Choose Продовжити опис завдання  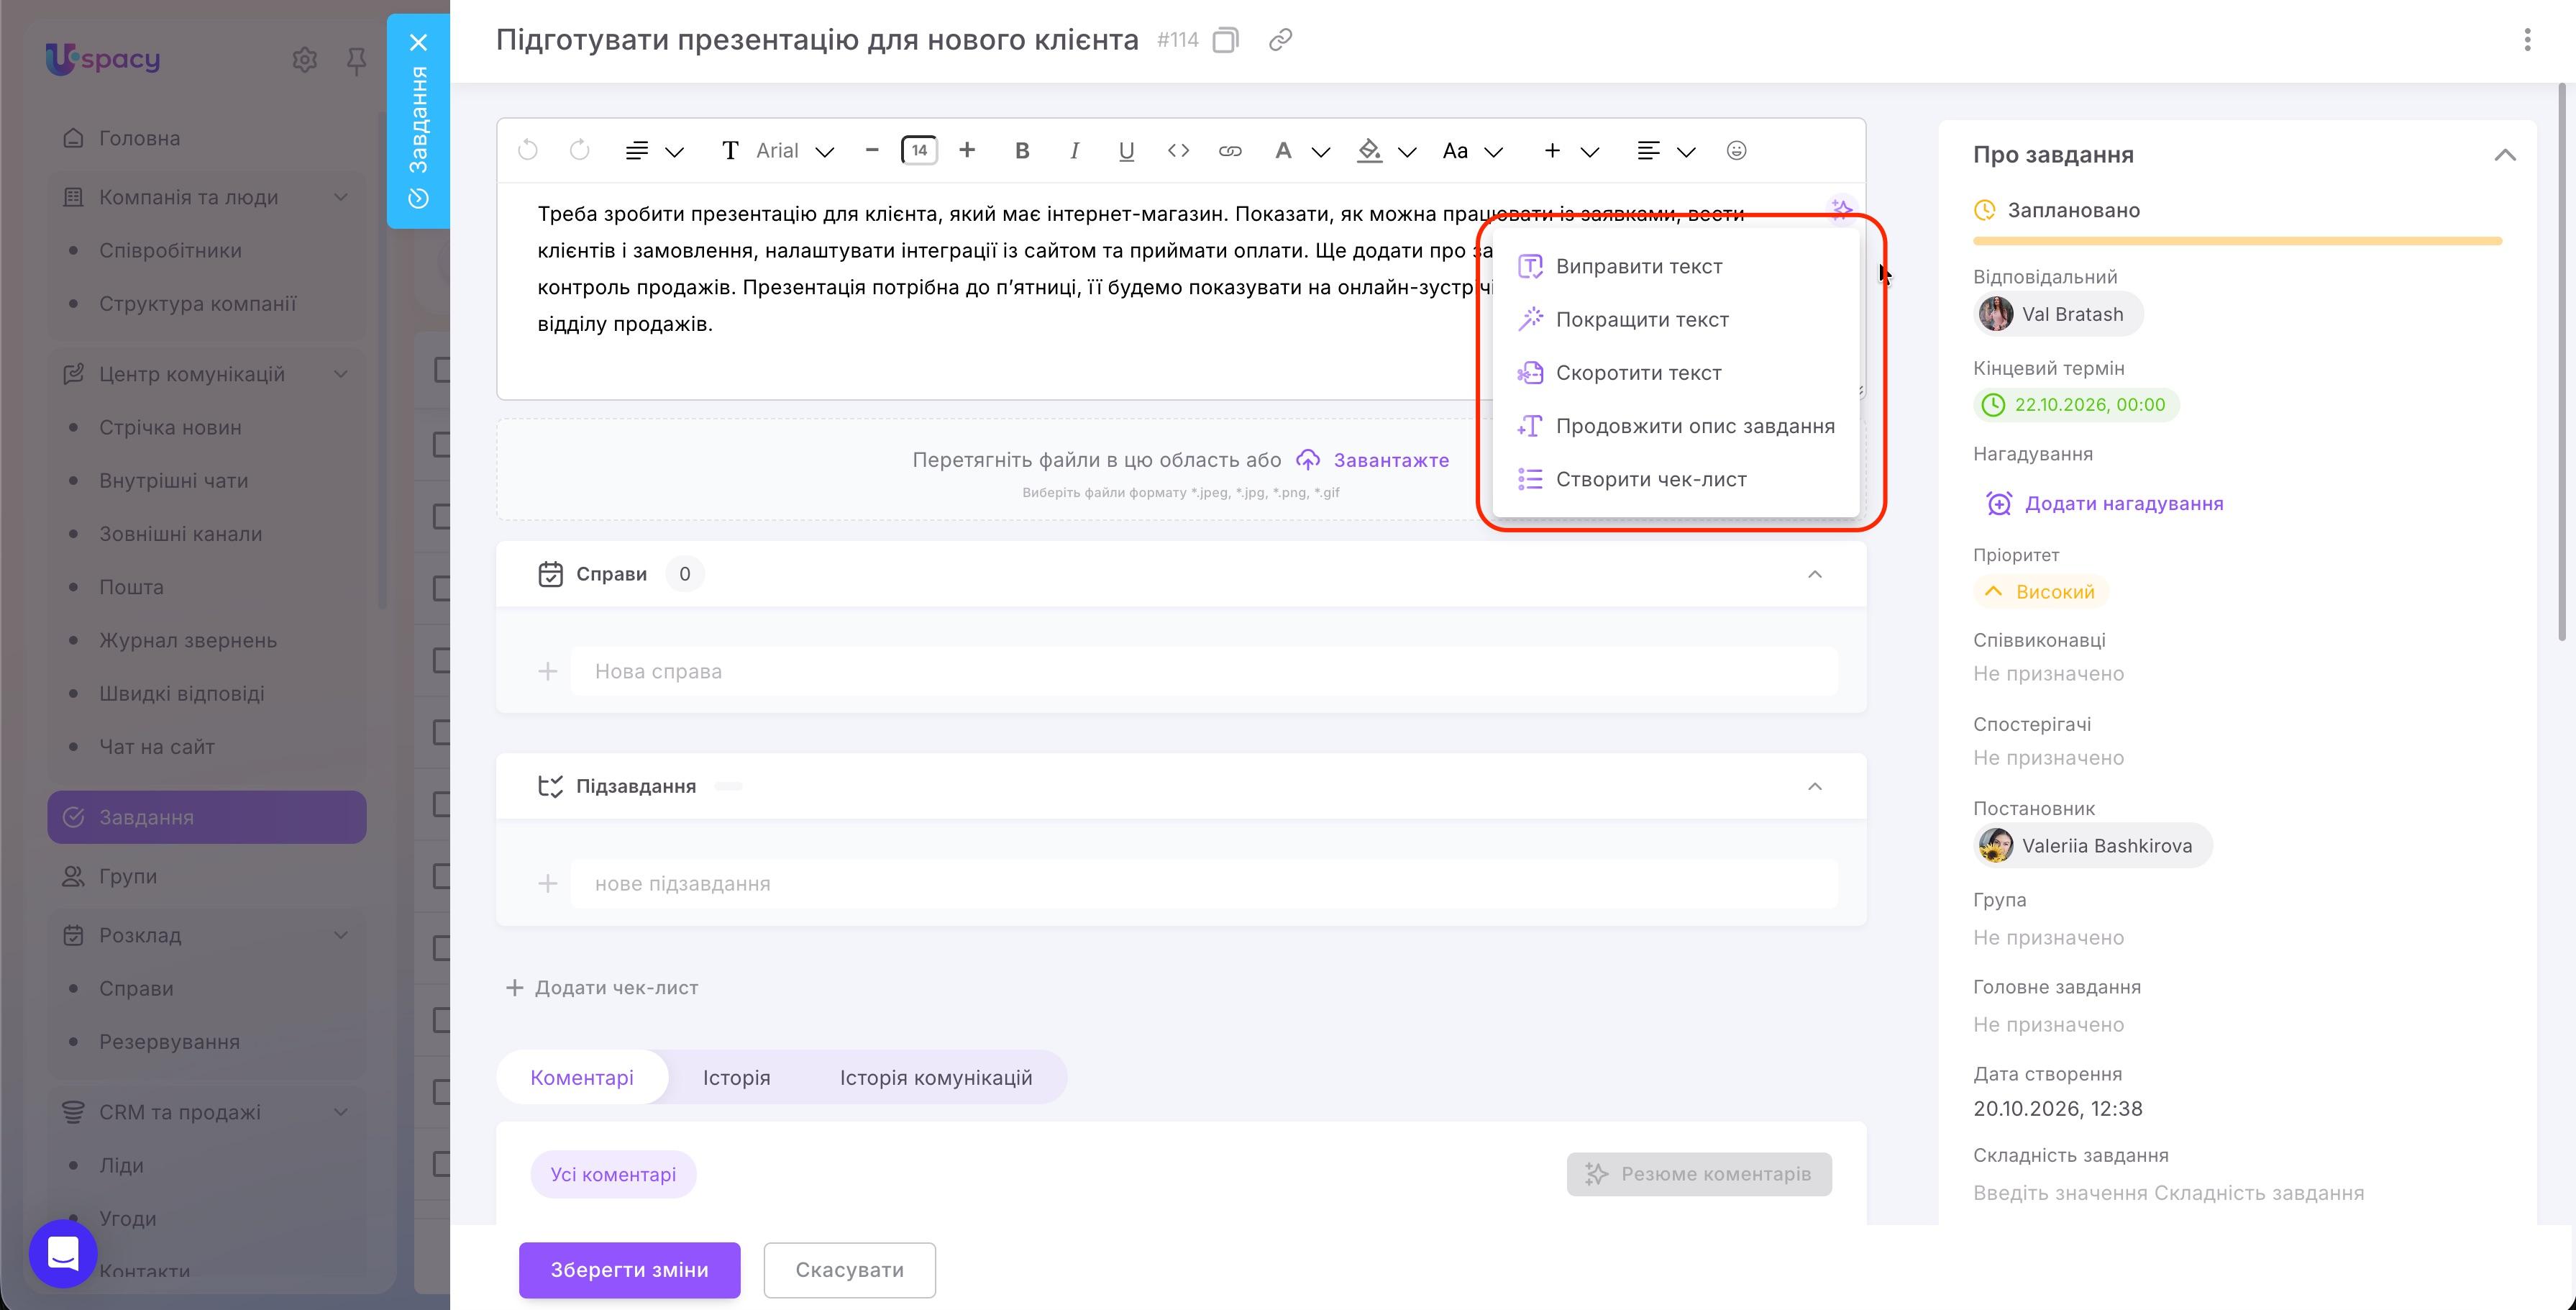tap(1675, 425)
